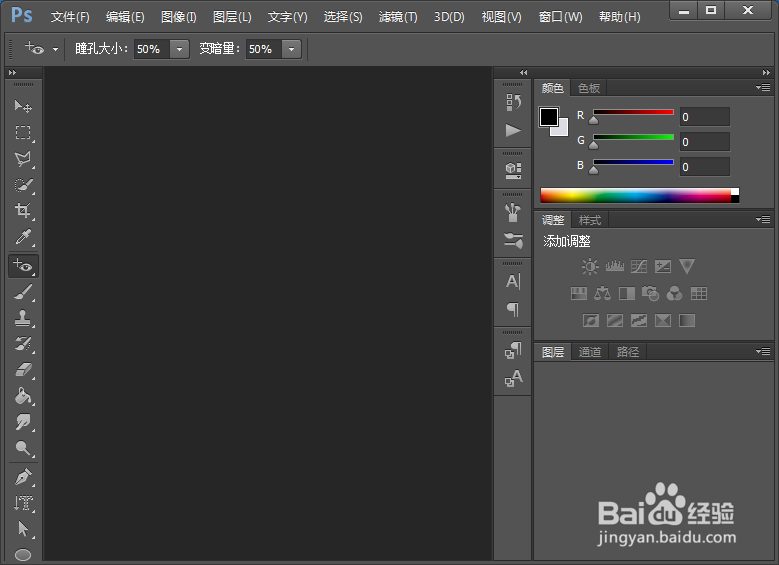This screenshot has width=779, height=565.
Task: Open the darken amount (变暗量) dropdown
Action: 292,49
